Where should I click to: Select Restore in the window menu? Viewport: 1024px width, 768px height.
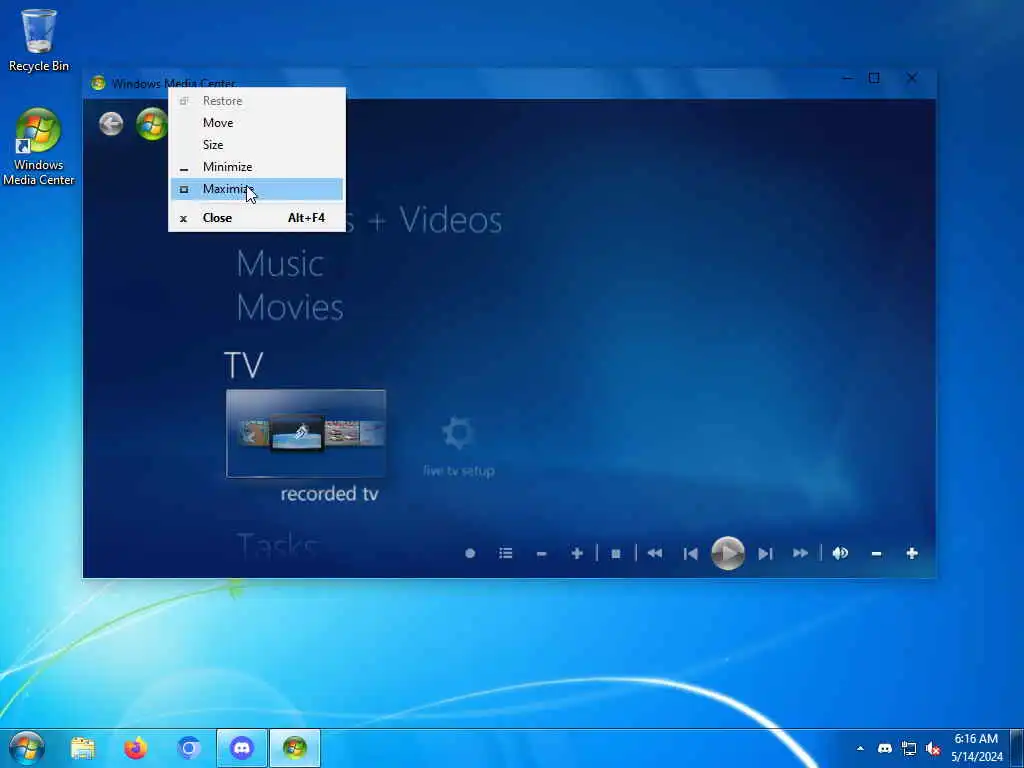257,101
